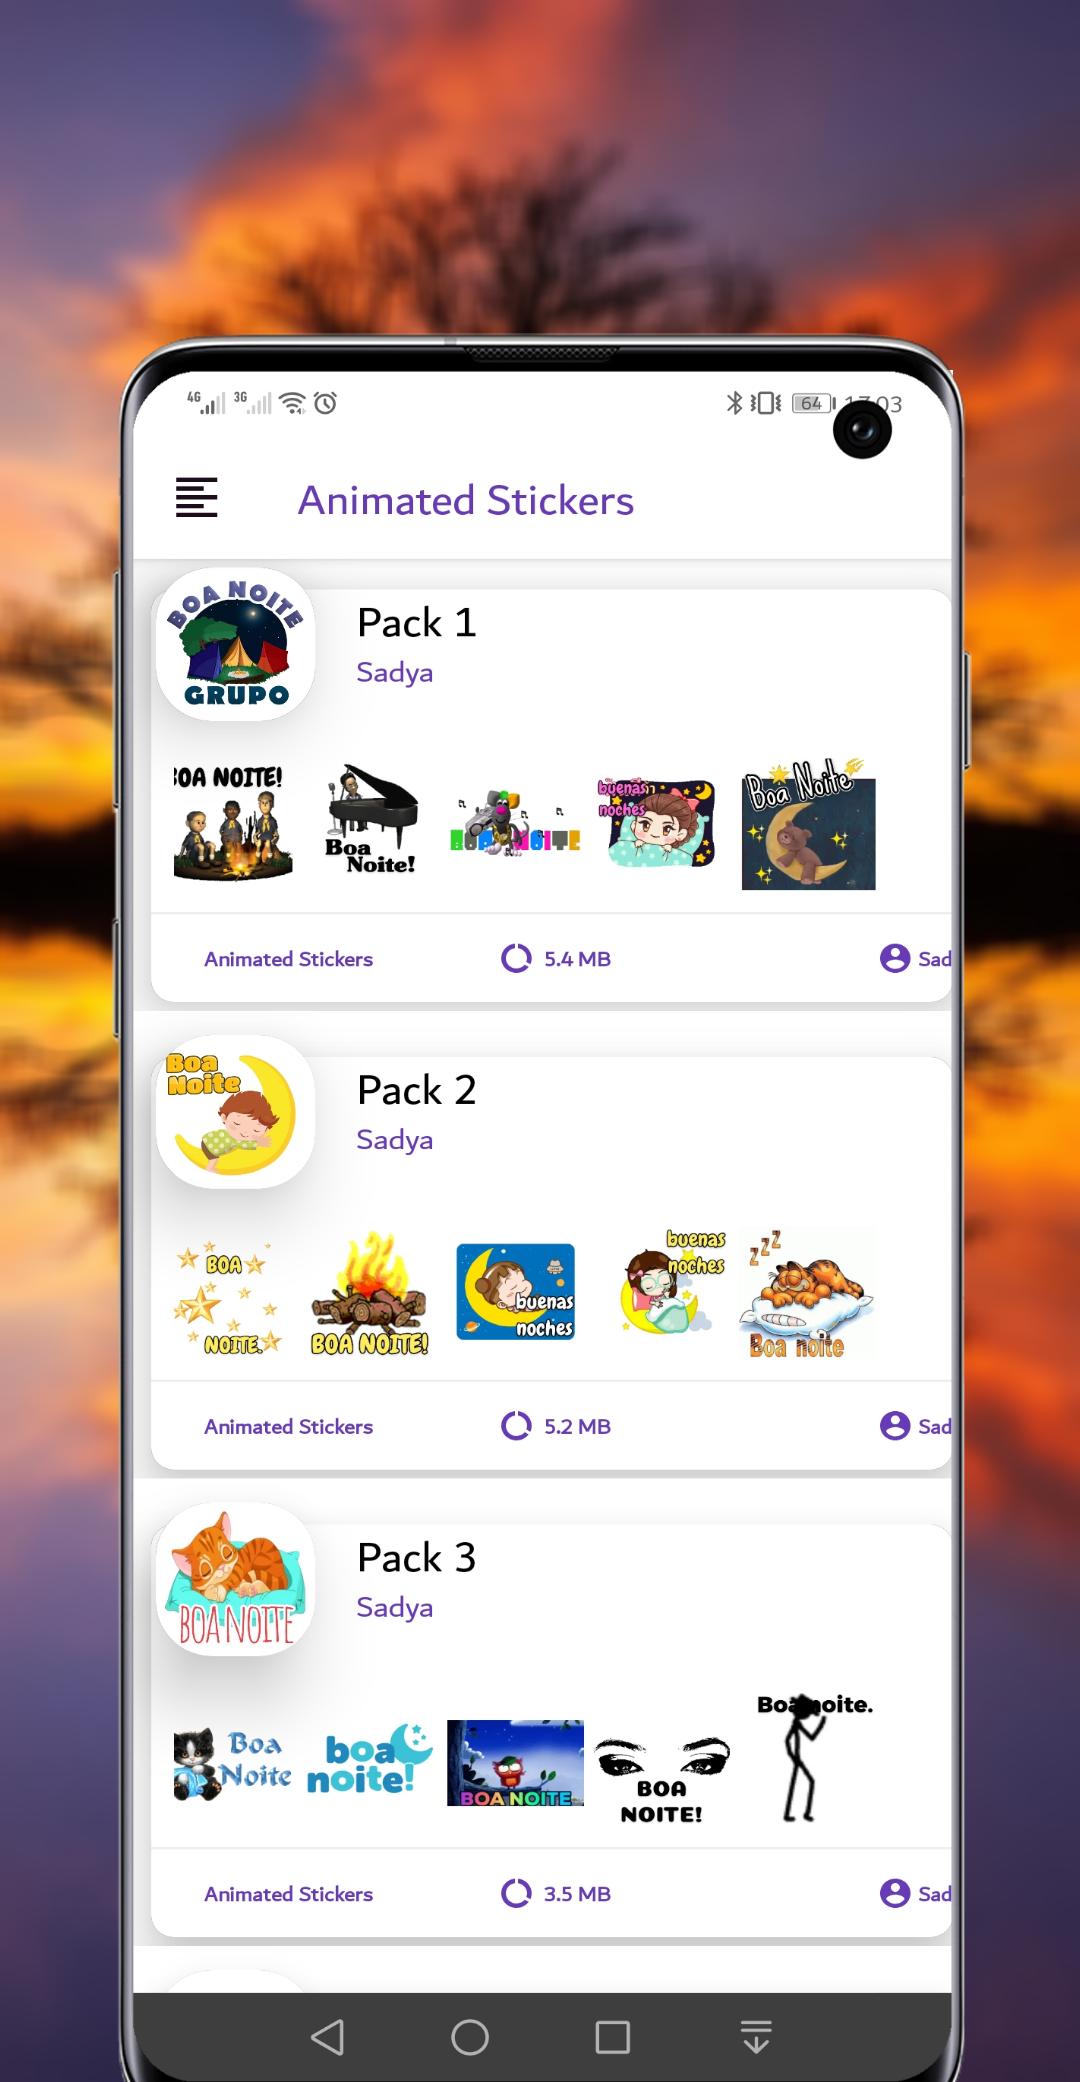Tap the author profile icon in Pack 2
Image resolution: width=1080 pixels, height=2082 pixels.
coord(894,1425)
